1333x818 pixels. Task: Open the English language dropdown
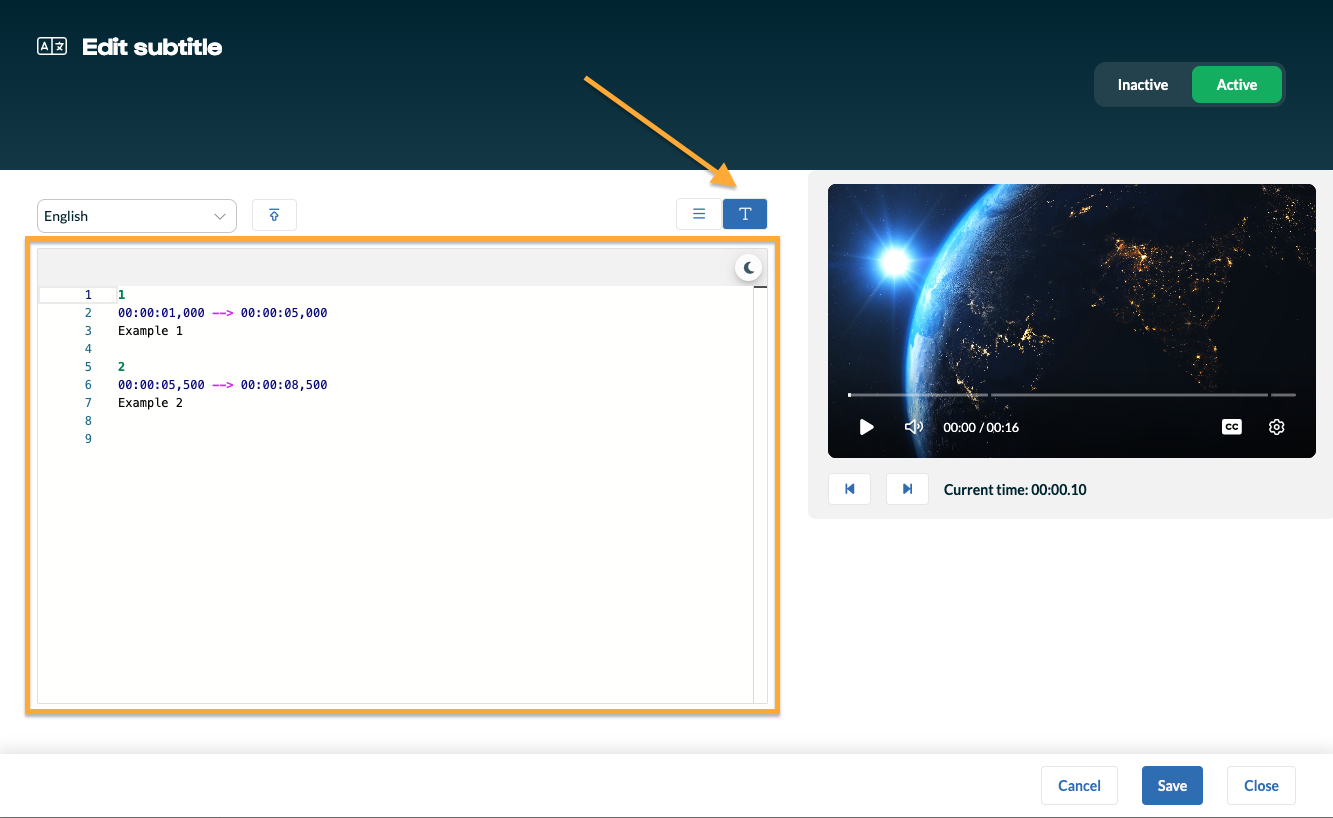(137, 216)
